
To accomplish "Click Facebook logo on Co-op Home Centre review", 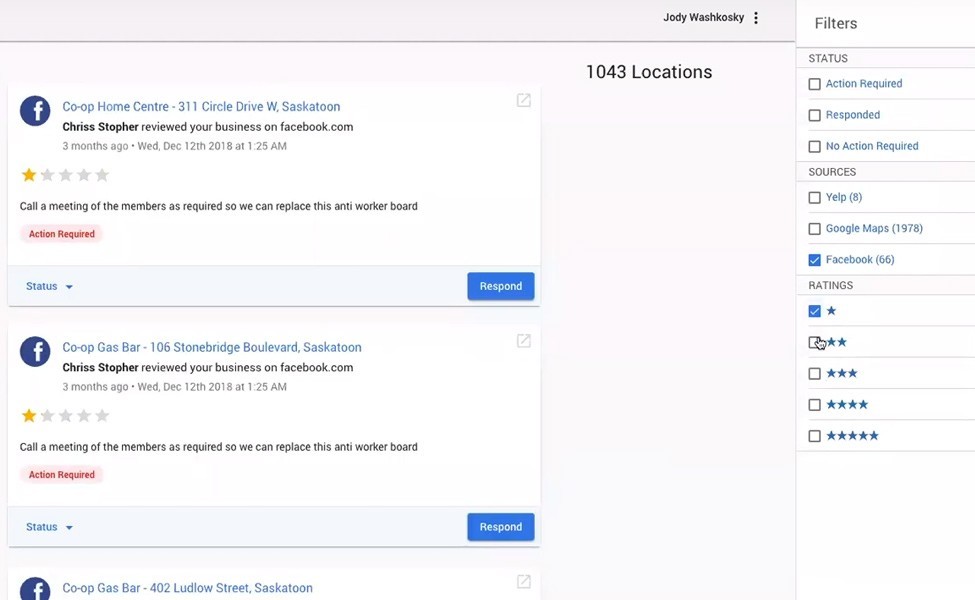I will tap(35, 111).
